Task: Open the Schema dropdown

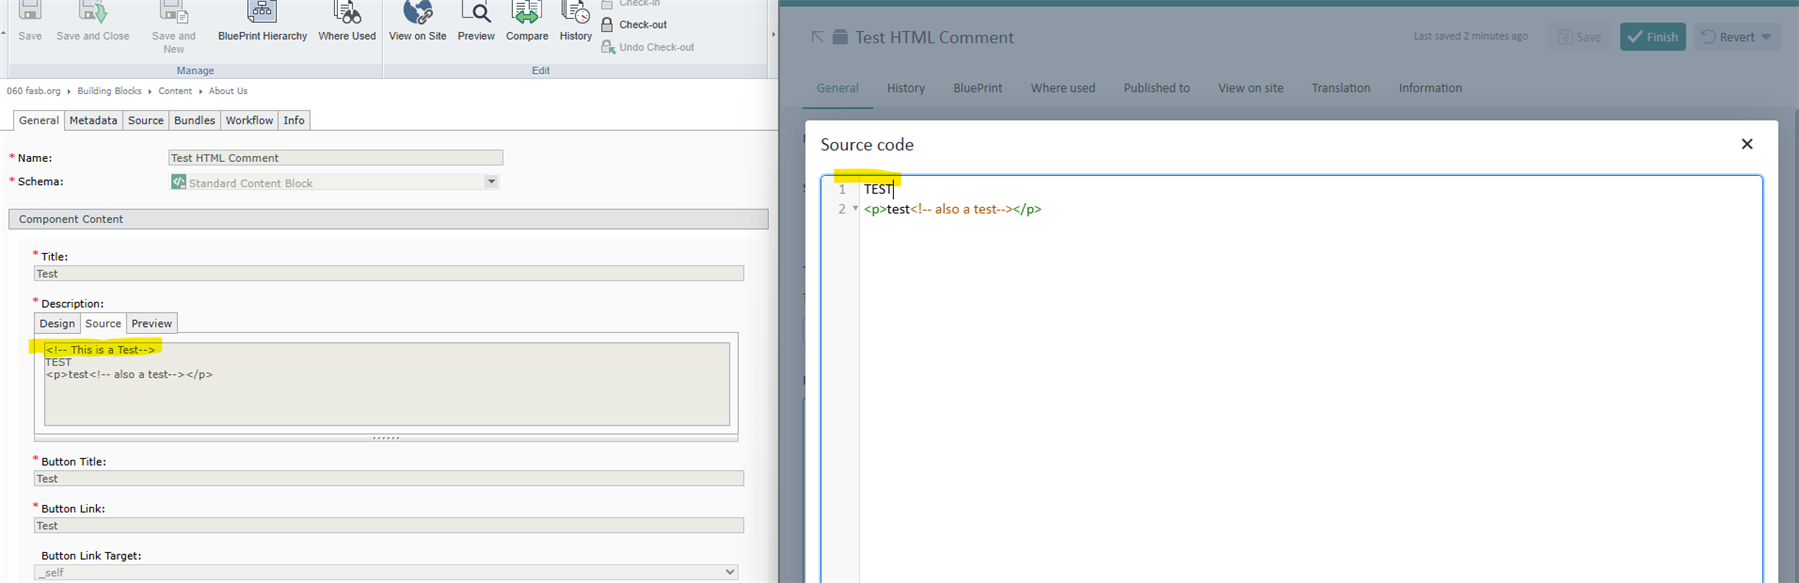Action: 491,182
